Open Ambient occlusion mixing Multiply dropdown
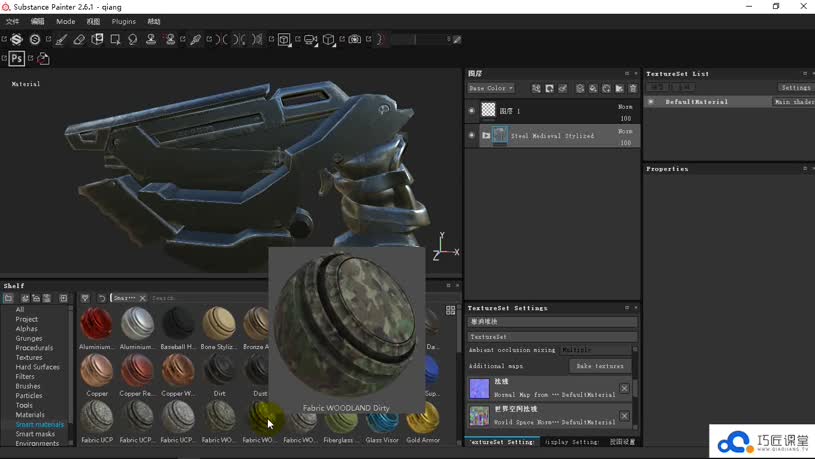Viewport: 815px width, 459px height. click(596, 350)
